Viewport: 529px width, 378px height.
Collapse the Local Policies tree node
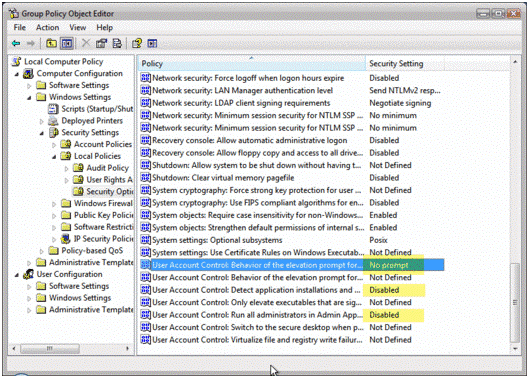54,157
